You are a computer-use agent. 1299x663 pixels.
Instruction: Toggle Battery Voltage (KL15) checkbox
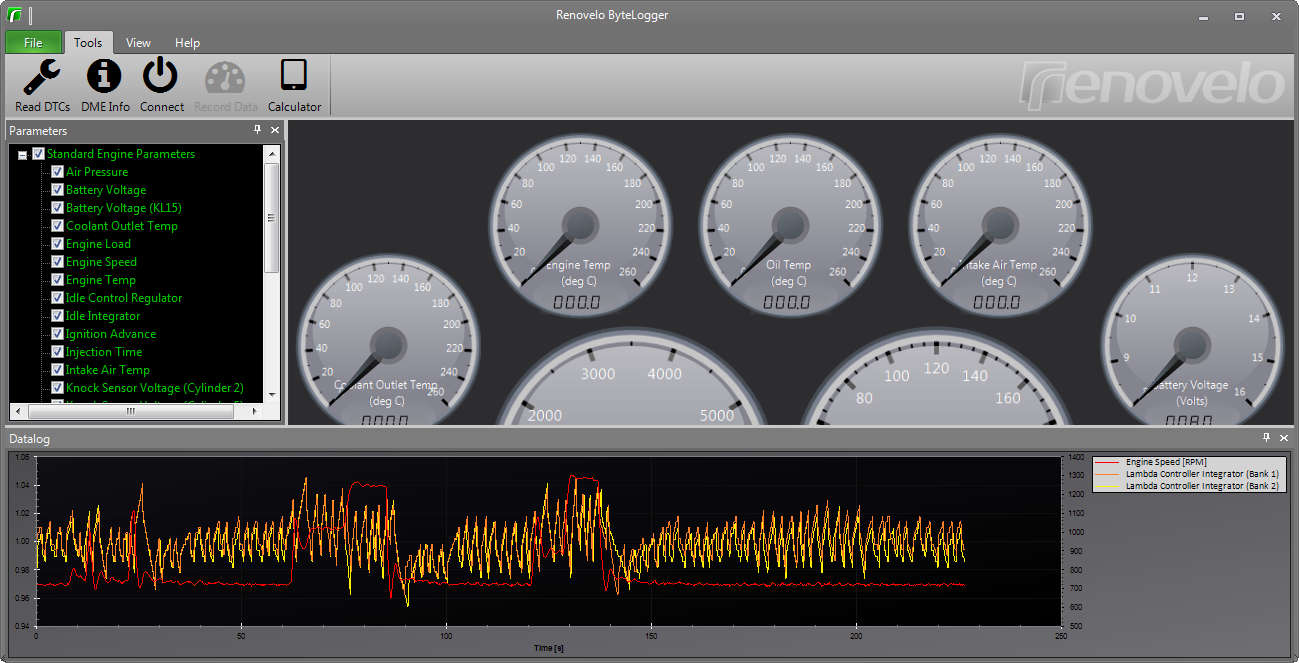(57, 208)
